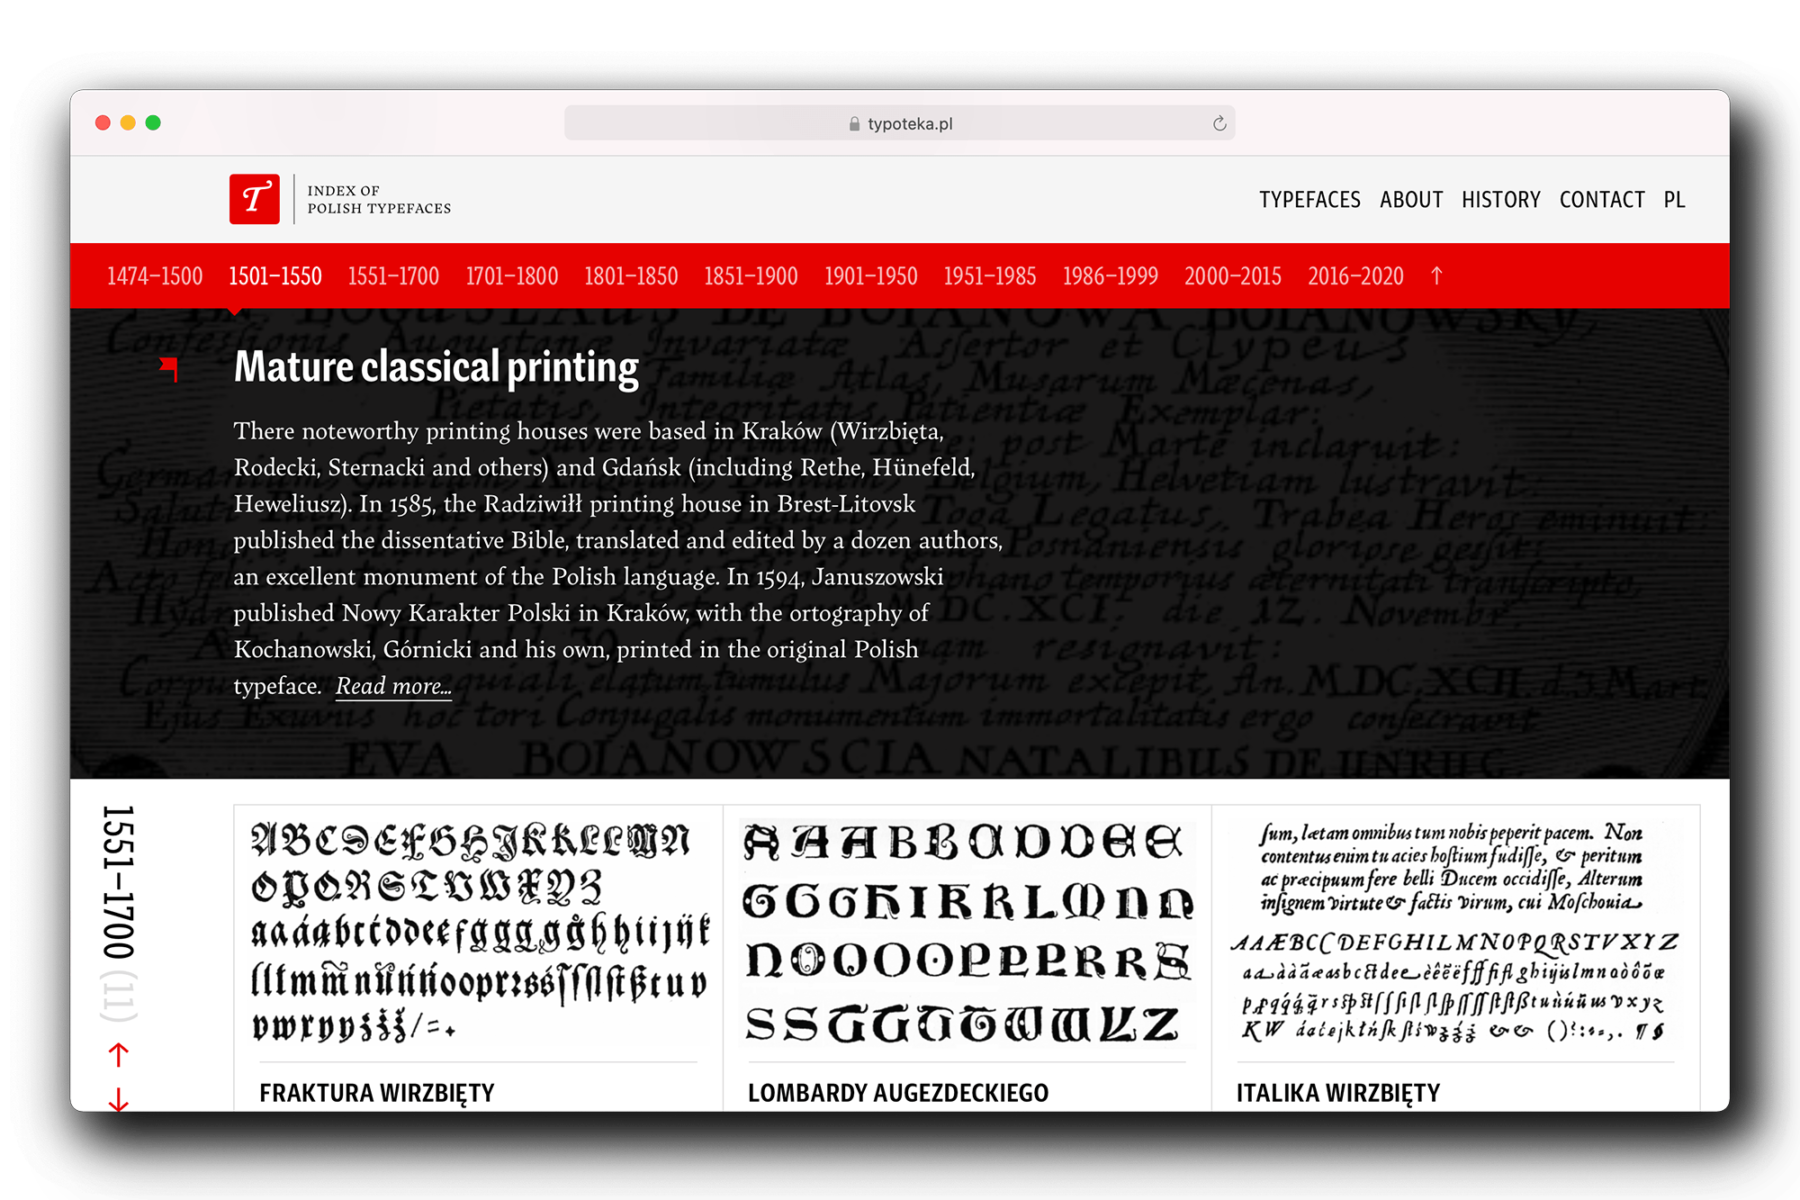Select the 2016–2020 period tab
Screen dimensions: 1800x1200
point(1356,276)
